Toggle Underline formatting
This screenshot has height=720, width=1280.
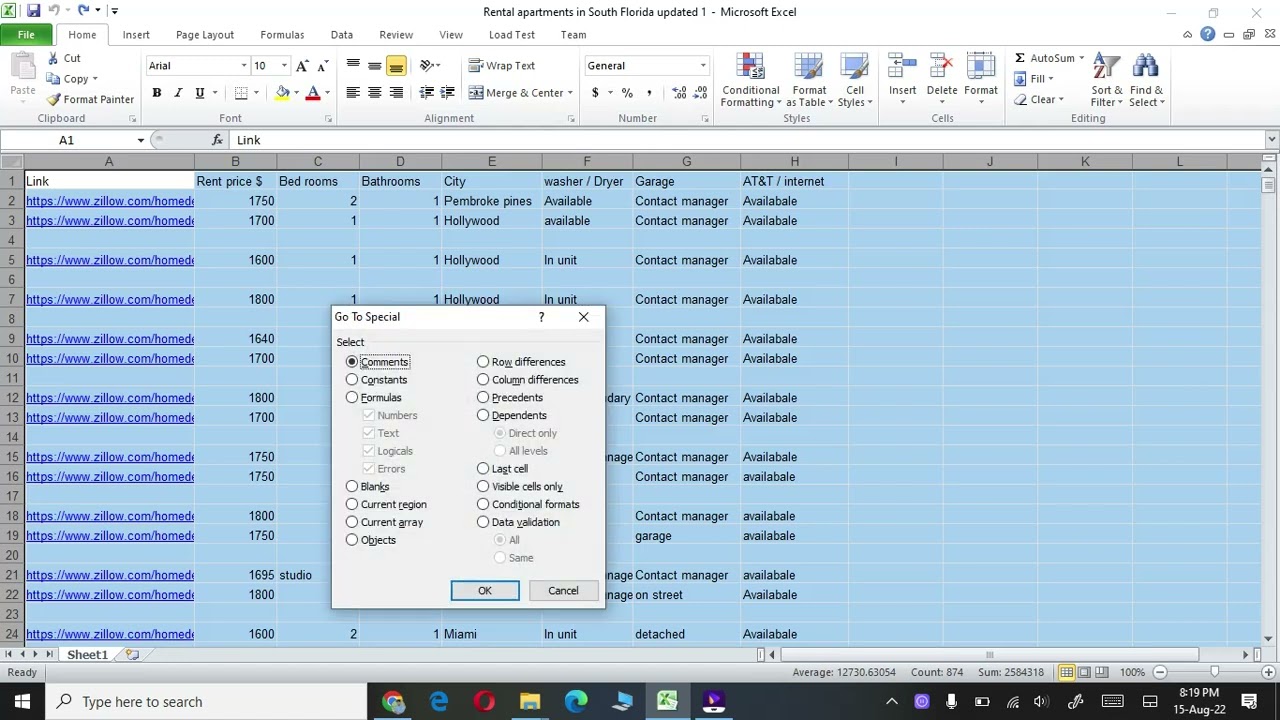pos(200,93)
